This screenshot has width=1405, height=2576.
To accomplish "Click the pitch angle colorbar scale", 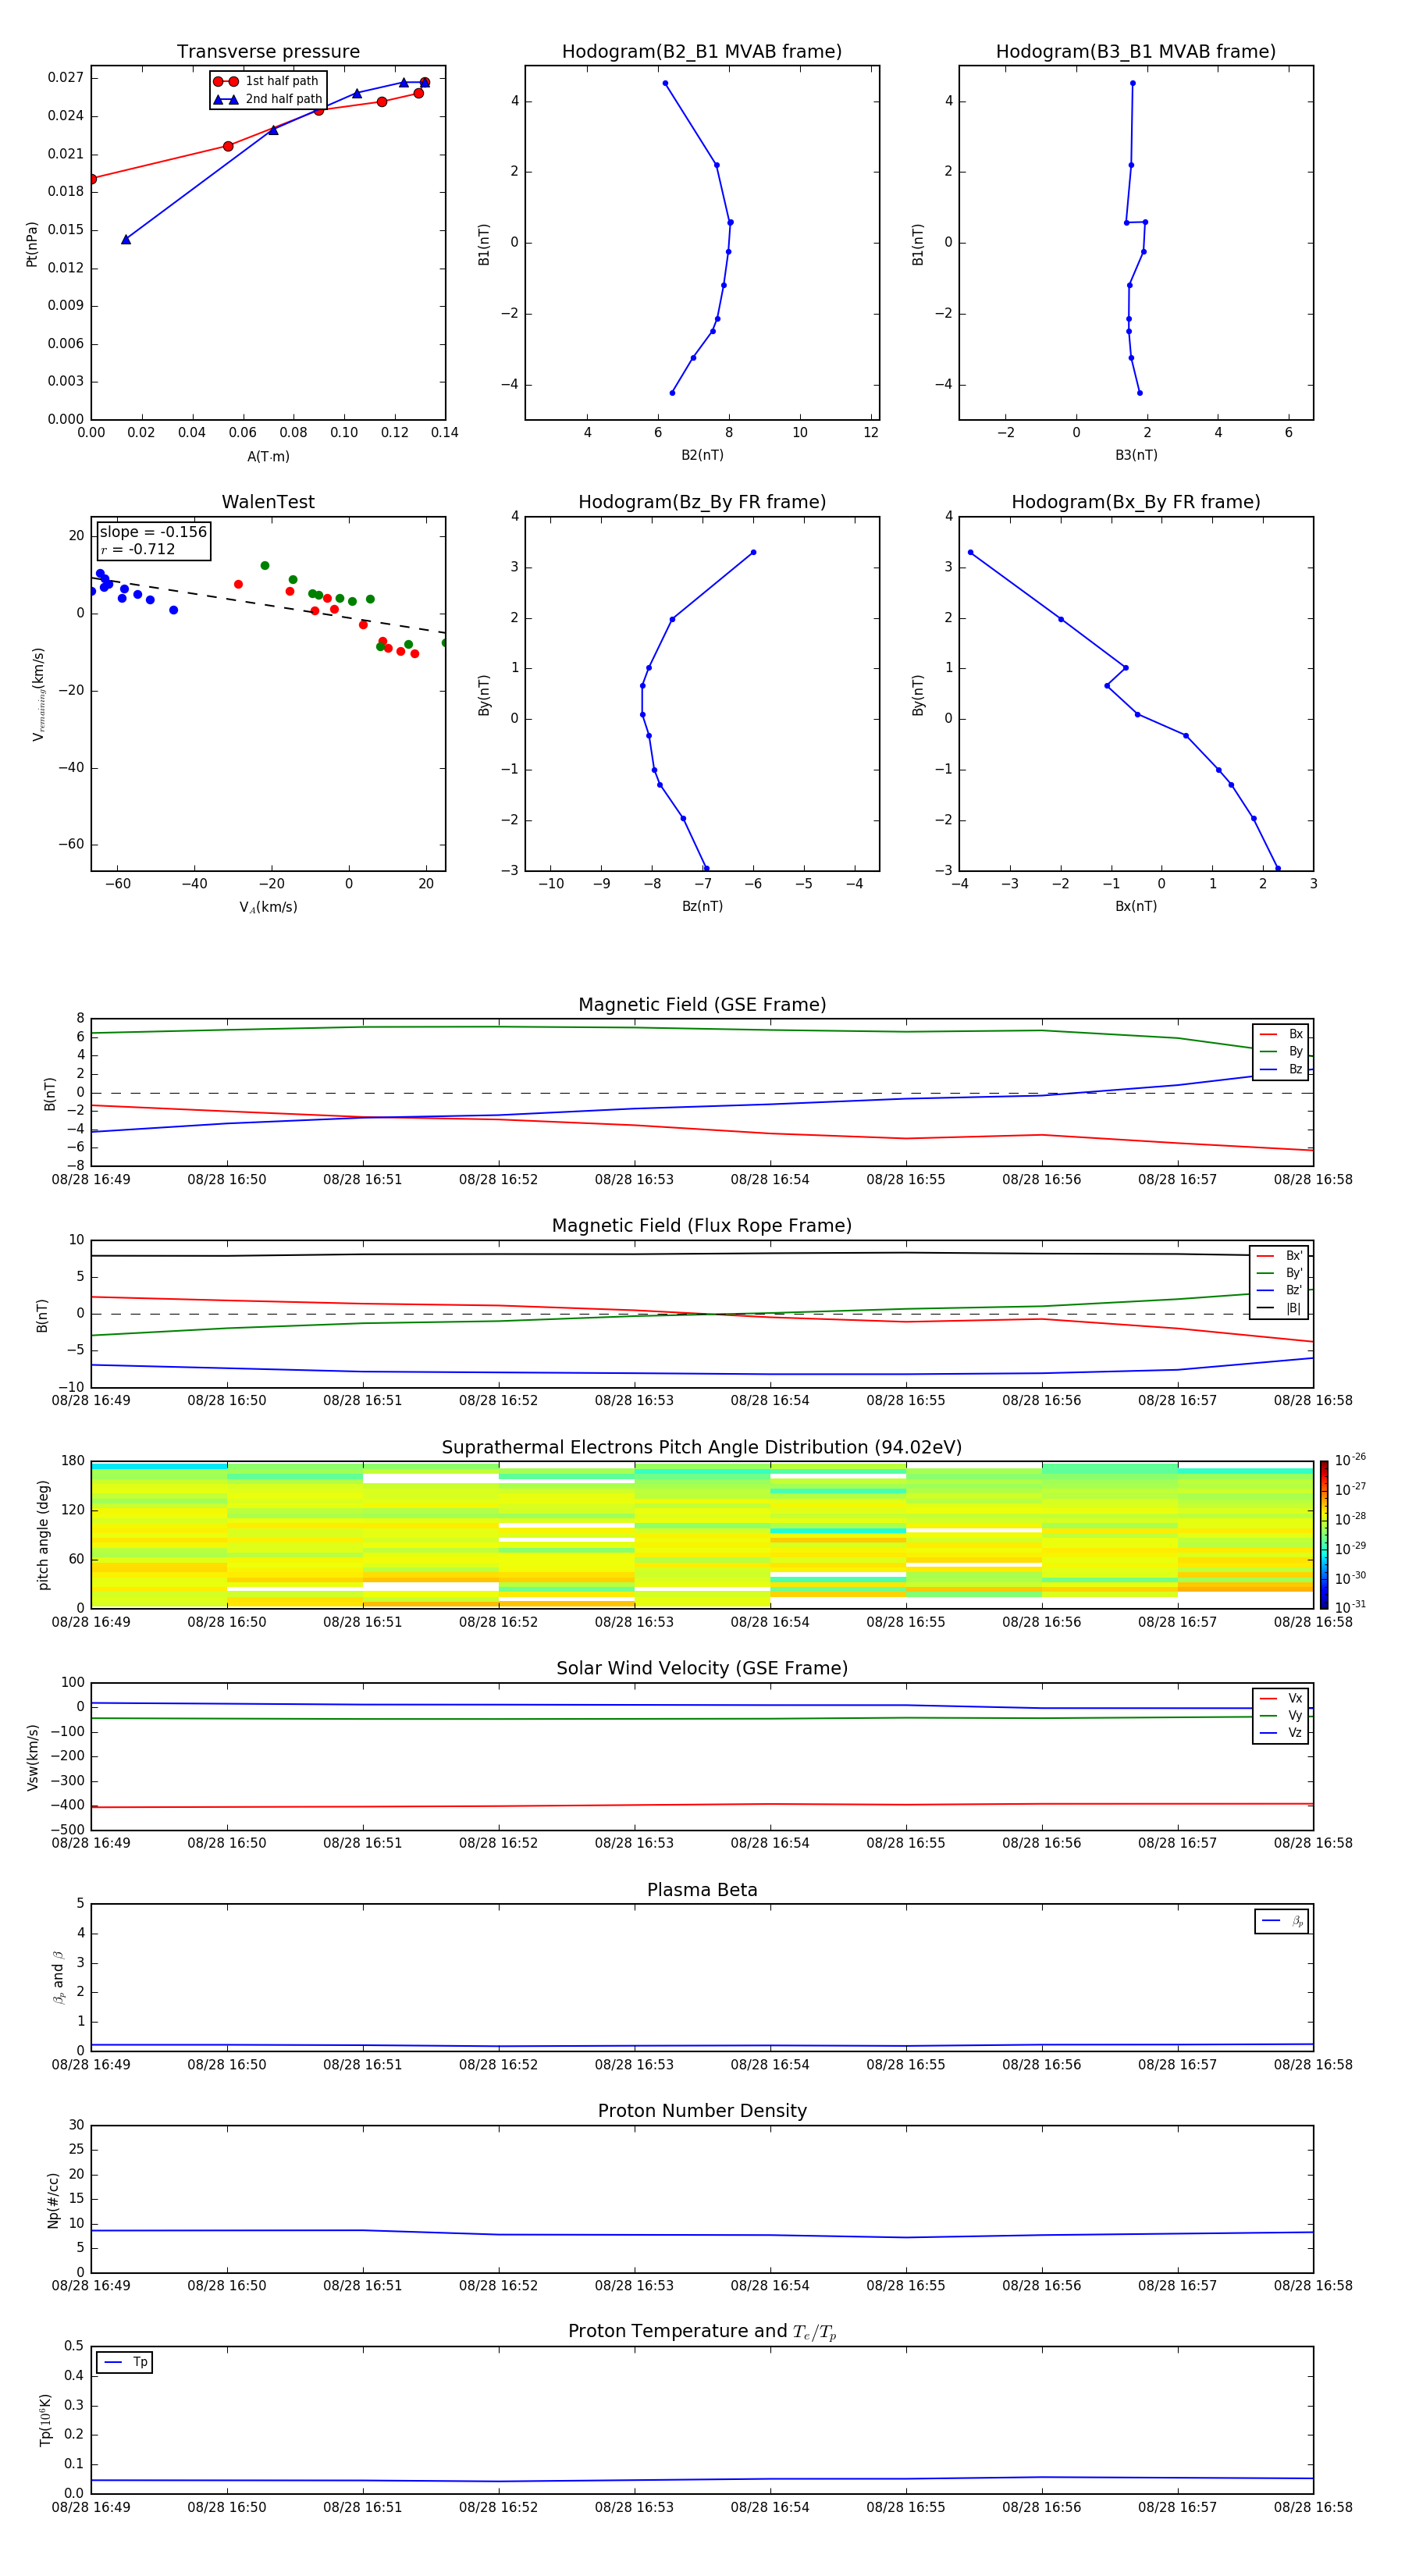I will click(x=1324, y=1535).
